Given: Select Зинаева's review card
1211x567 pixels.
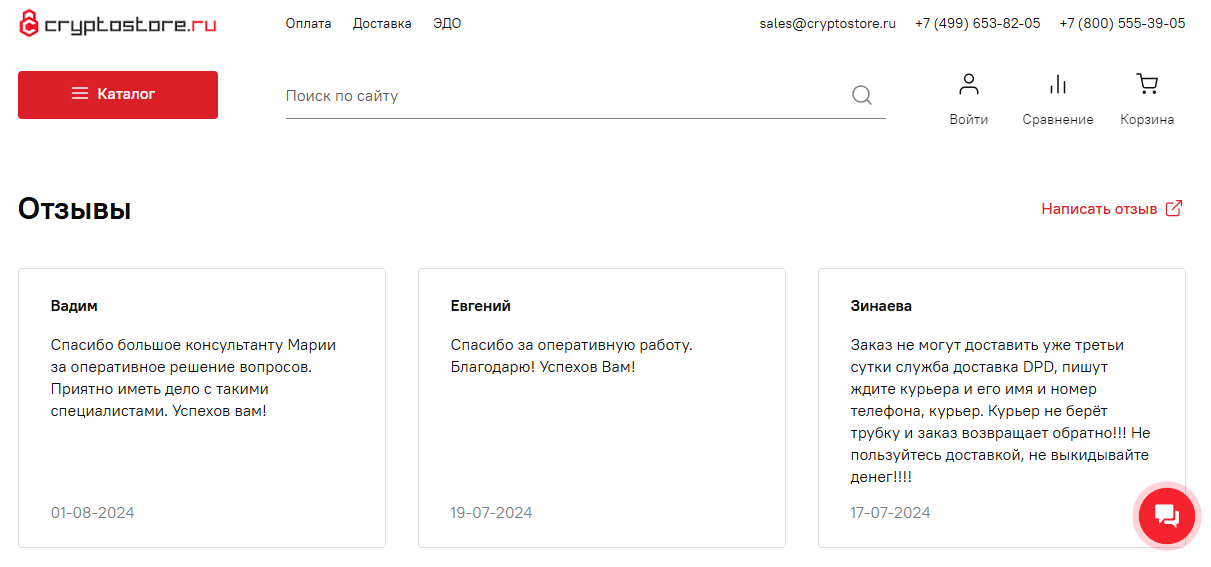Looking at the screenshot, I should point(1002,408).
